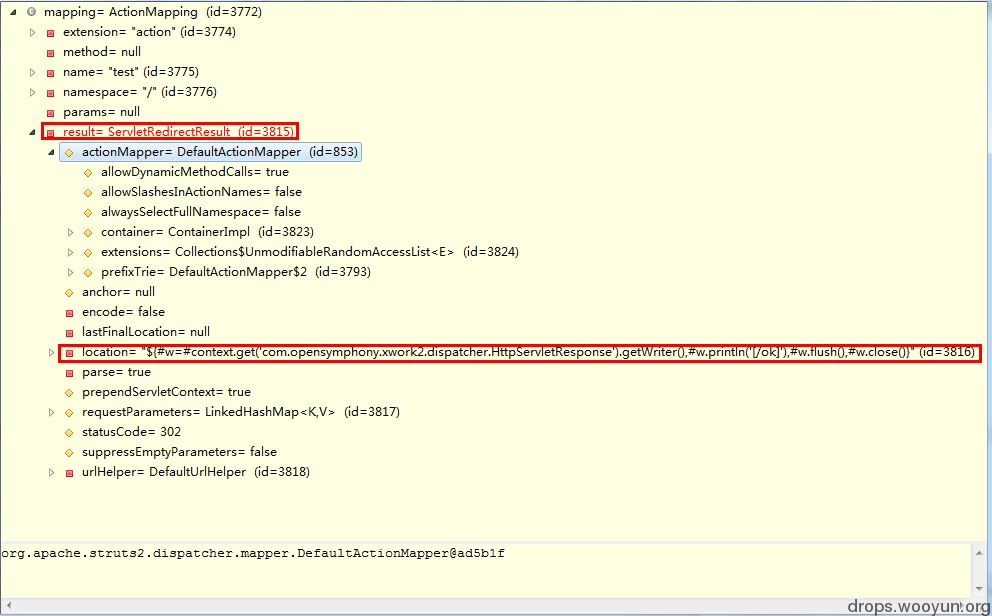Image resolution: width=992 pixels, height=616 pixels.
Task: Click the red field icon beside extension
Action: pyautogui.click(x=51, y=33)
